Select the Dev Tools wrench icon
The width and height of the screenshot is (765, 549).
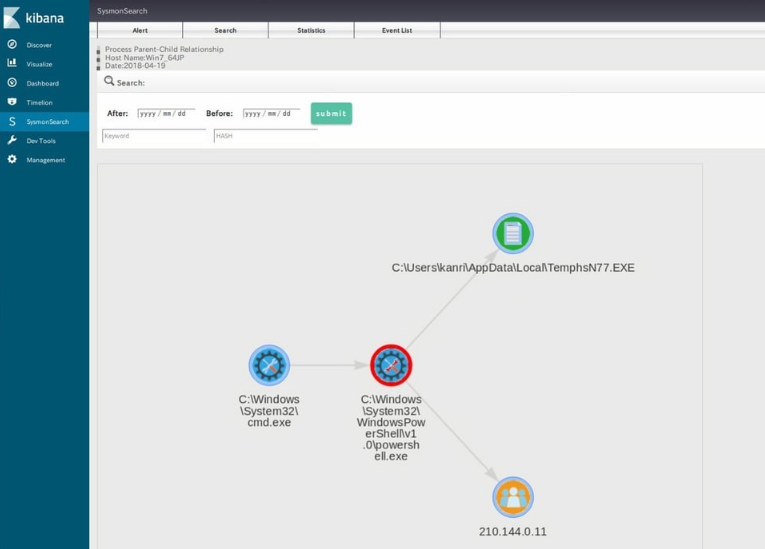(12, 141)
